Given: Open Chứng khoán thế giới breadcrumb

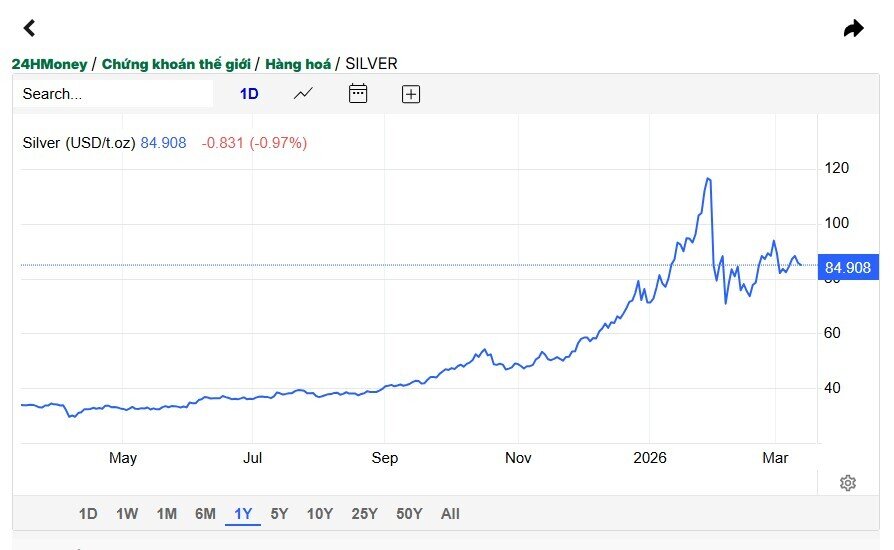Looking at the screenshot, I should [176, 64].
